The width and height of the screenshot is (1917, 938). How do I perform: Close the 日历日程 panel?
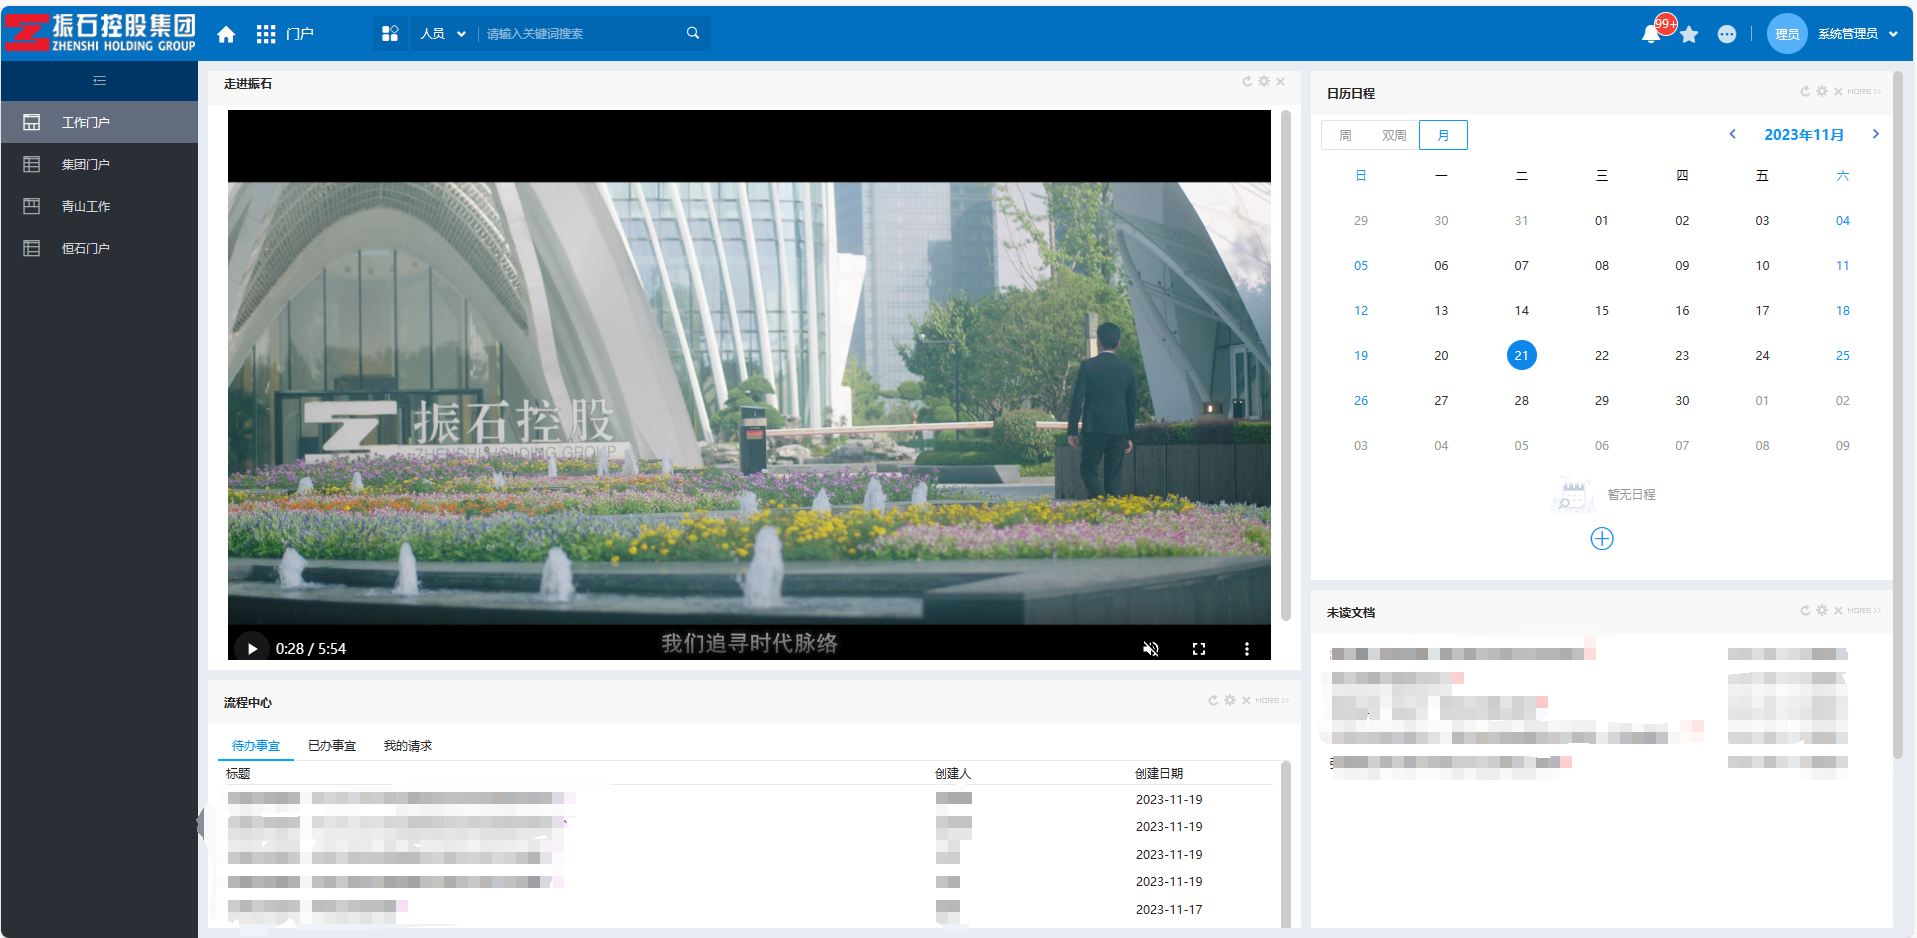click(1838, 92)
